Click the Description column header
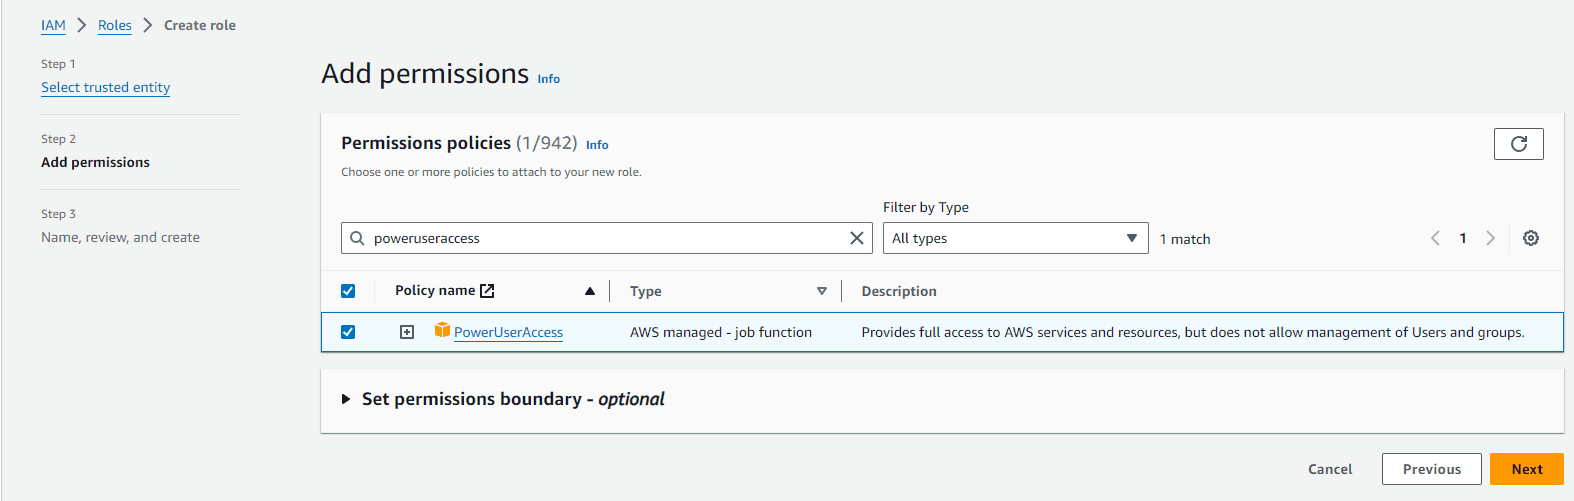 coord(899,291)
